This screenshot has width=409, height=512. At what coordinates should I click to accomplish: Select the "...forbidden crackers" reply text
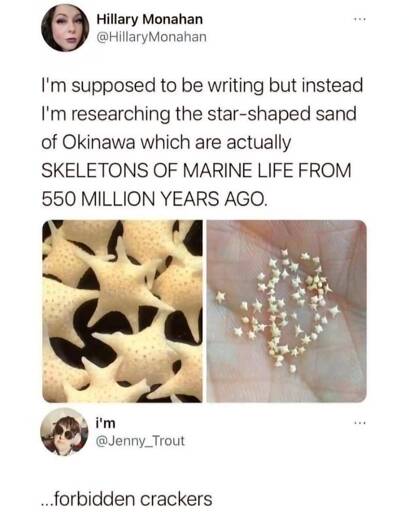(126, 499)
